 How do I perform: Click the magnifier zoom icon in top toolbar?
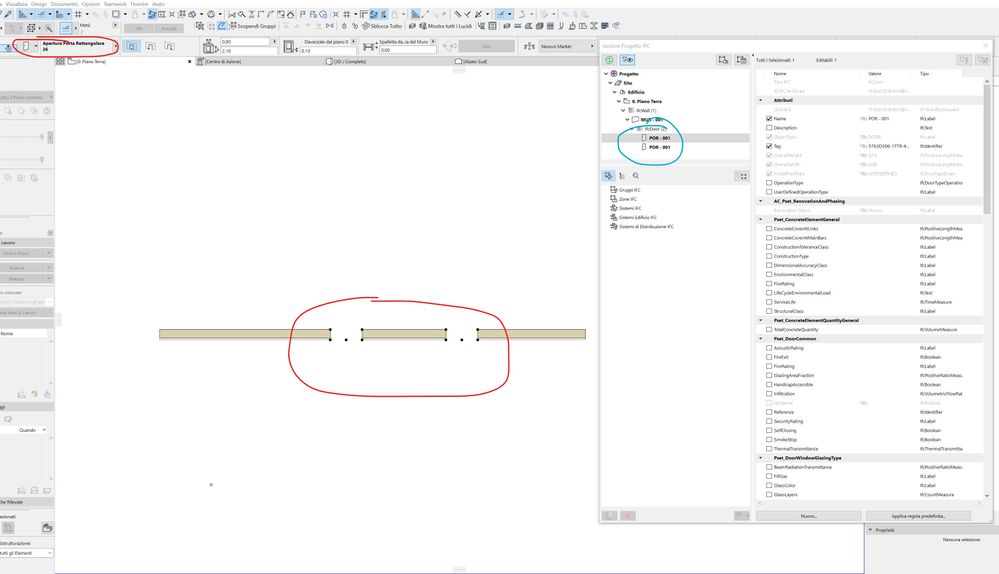click(241, 14)
